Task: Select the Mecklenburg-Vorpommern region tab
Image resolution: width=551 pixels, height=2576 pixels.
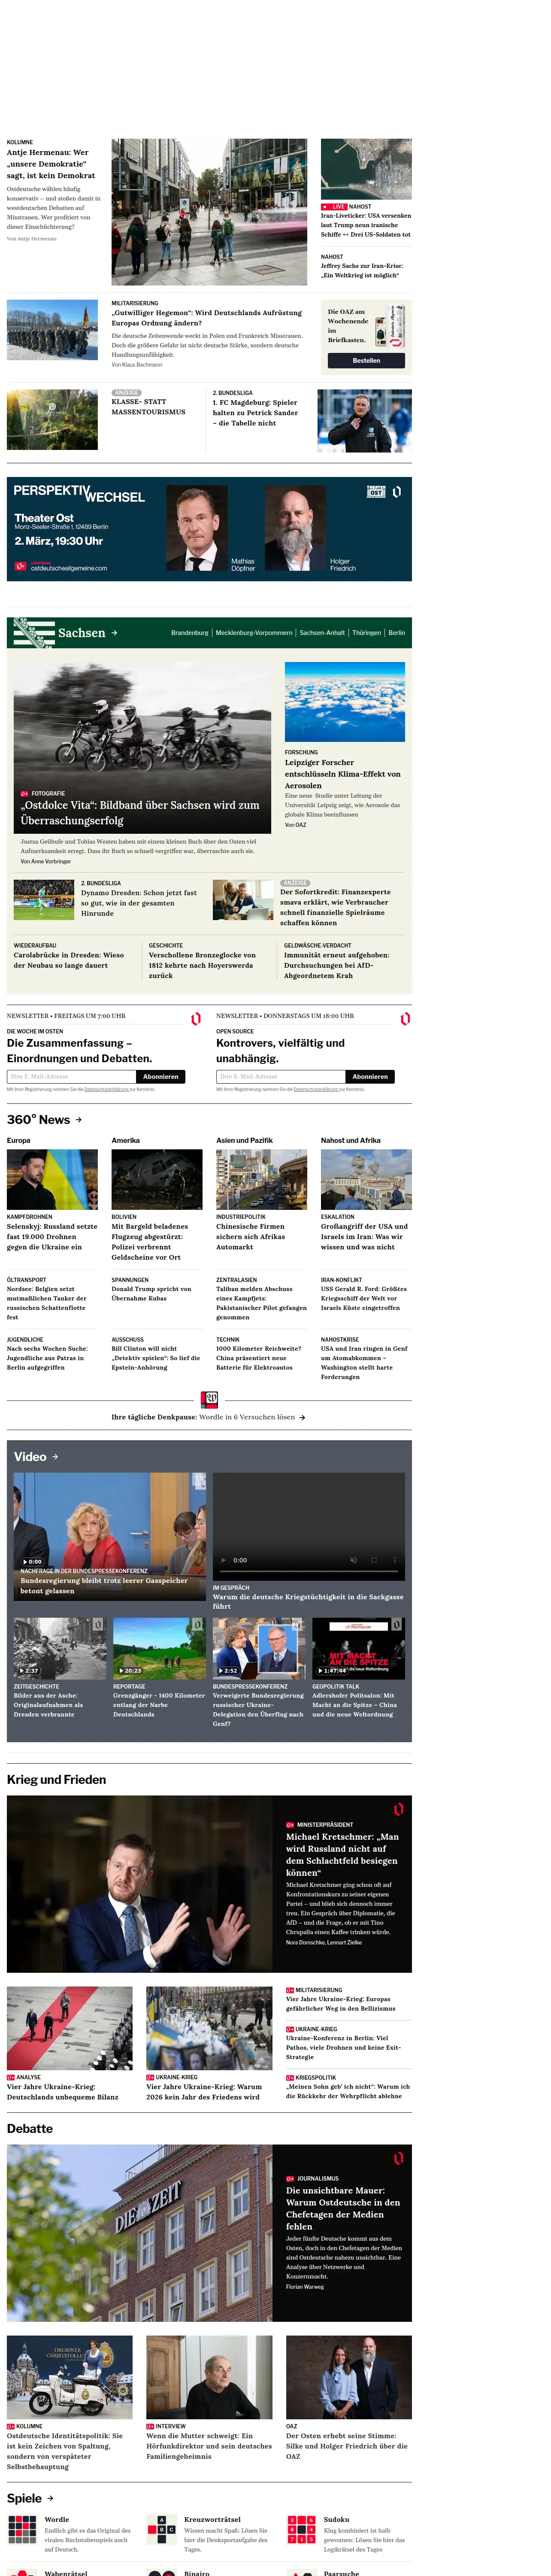Action: coord(254,633)
